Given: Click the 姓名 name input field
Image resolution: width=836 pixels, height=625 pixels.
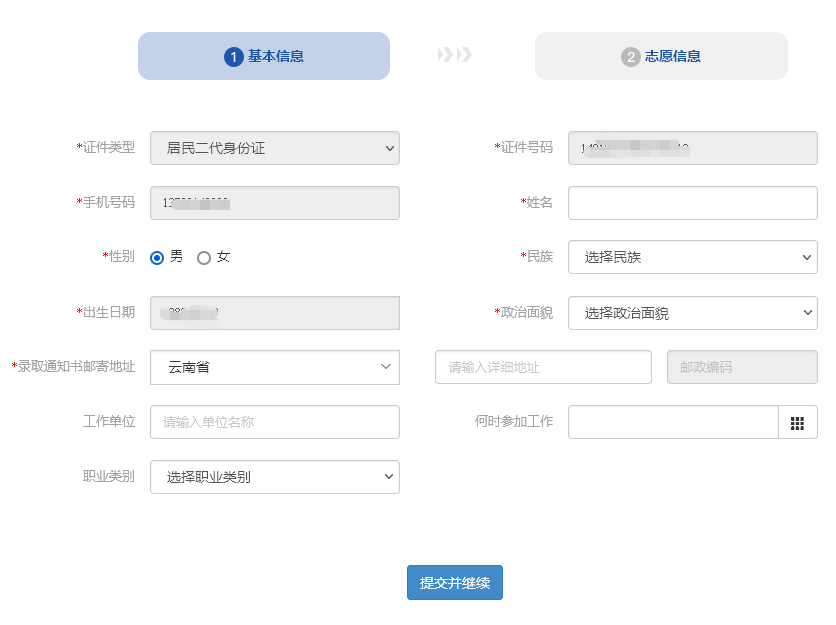Looking at the screenshot, I should pyautogui.click(x=692, y=202).
